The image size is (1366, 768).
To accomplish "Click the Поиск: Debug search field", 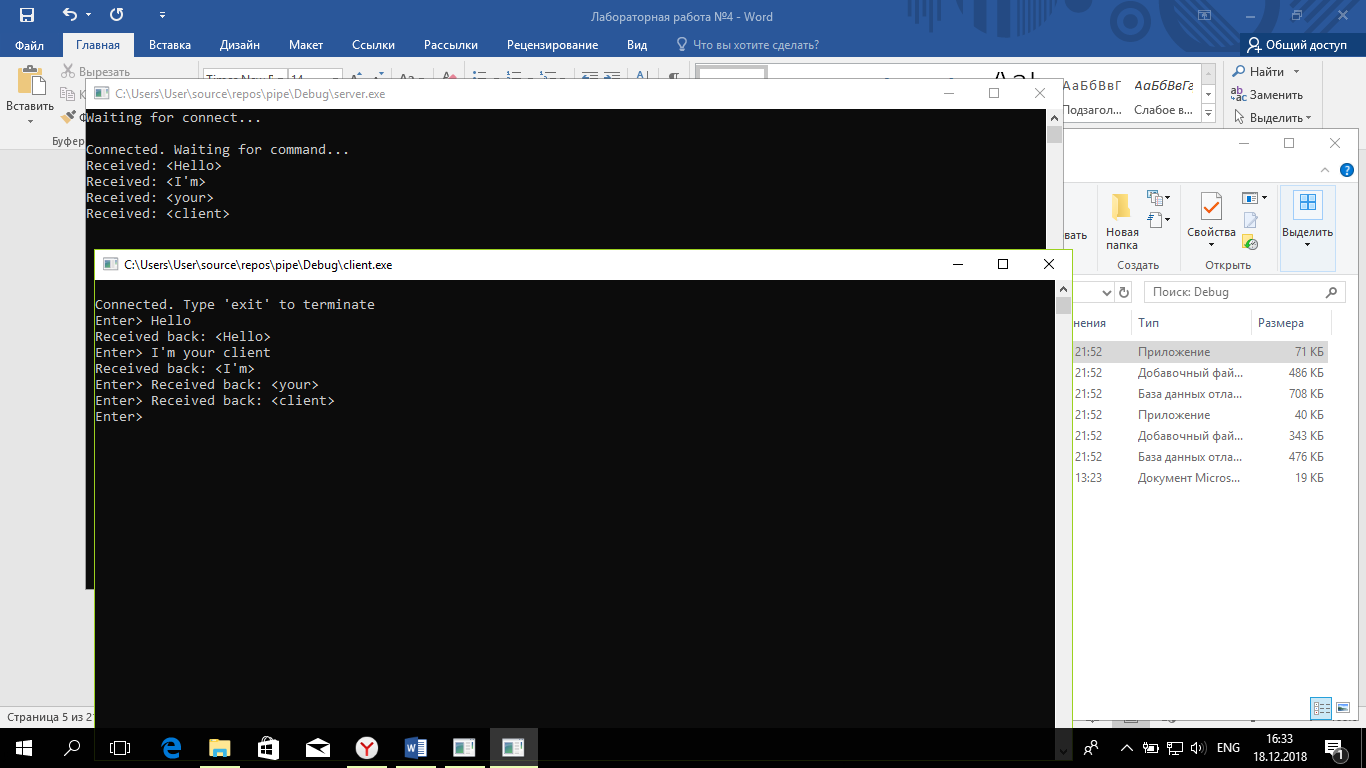I will (x=1235, y=292).
